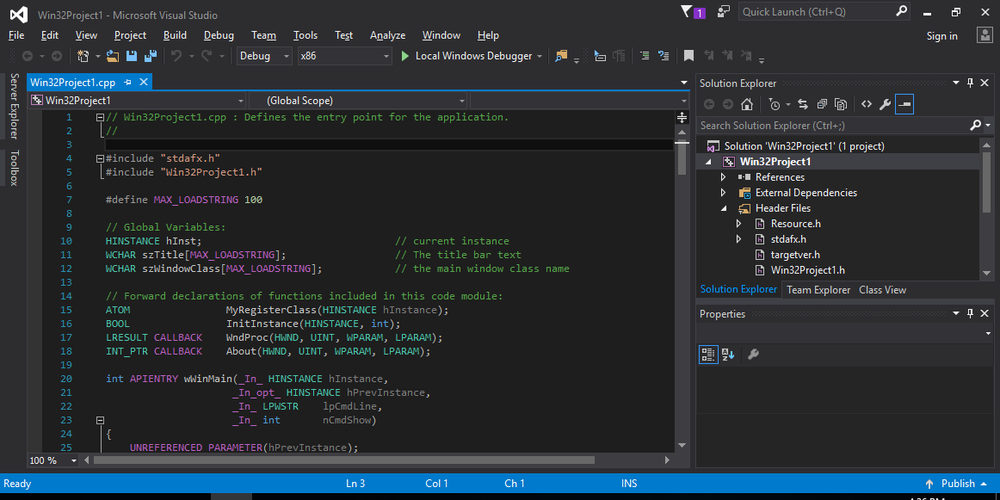Click Publish in the status bar

coord(958,483)
